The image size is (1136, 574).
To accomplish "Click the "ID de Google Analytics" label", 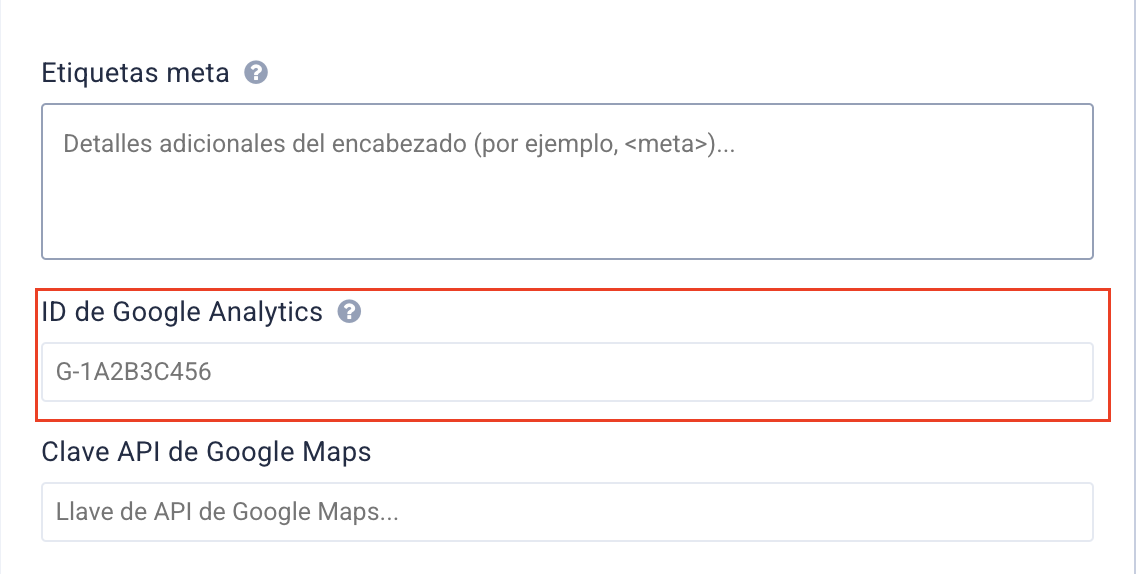I will (182, 312).
